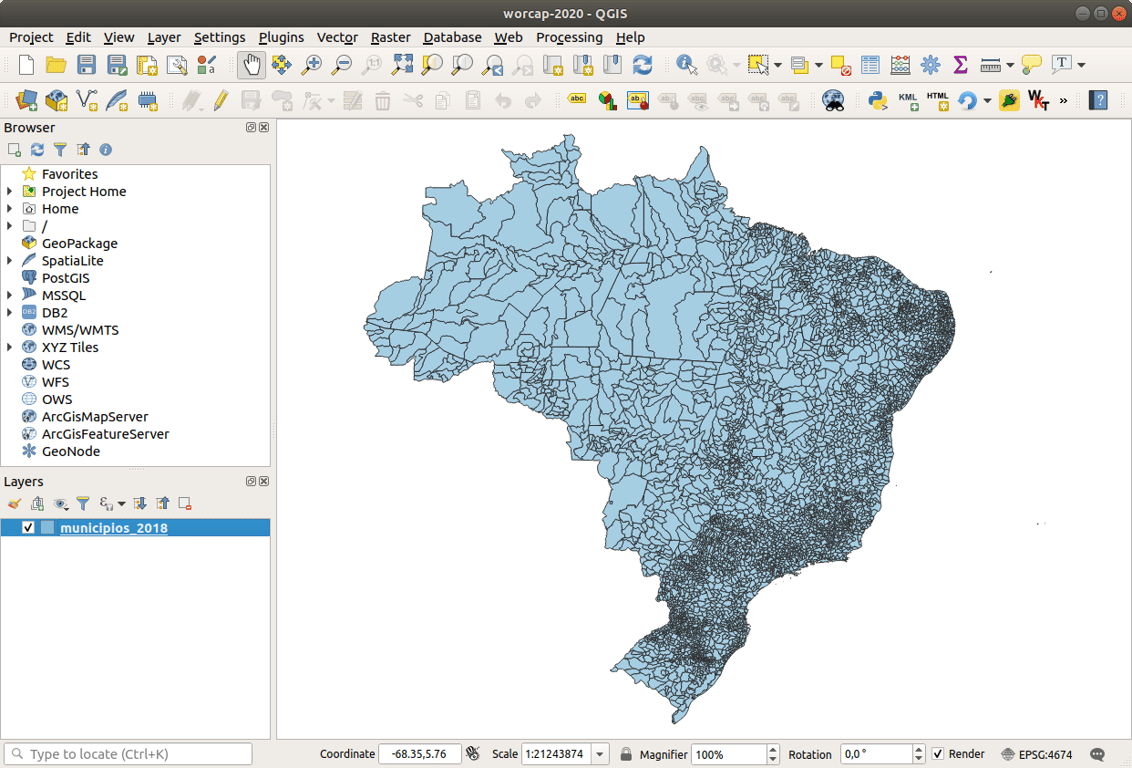Toggle Filter Legend in Layers panel
This screenshot has height=768, width=1132.
(x=84, y=503)
